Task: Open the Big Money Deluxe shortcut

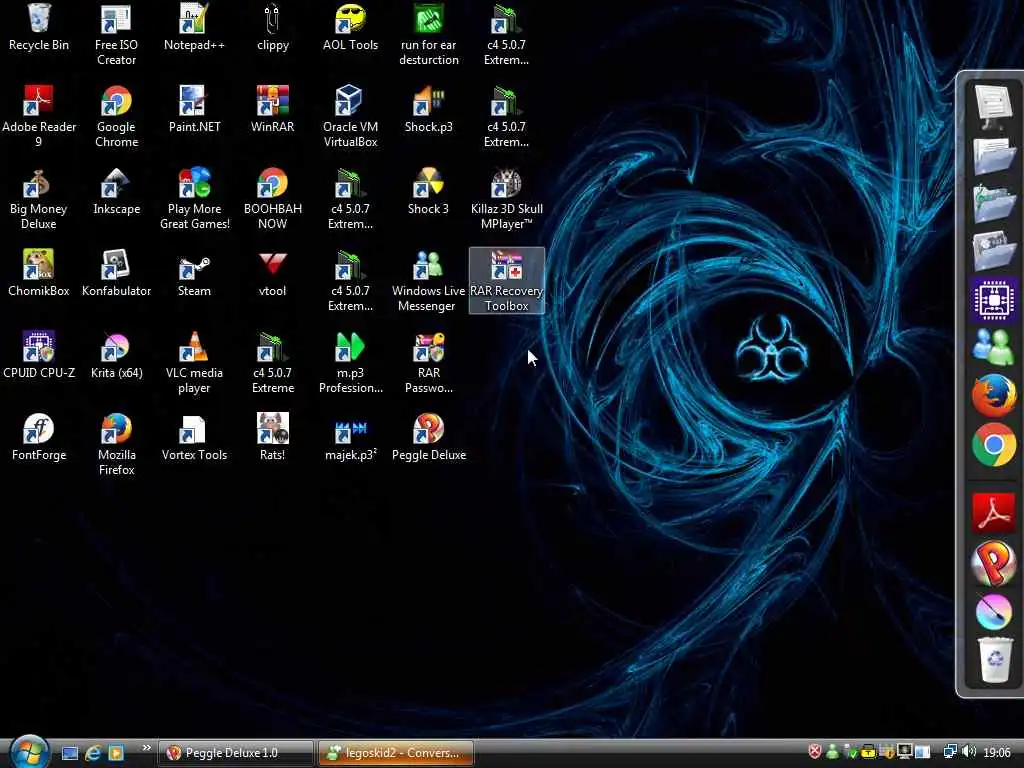Action: tap(39, 199)
